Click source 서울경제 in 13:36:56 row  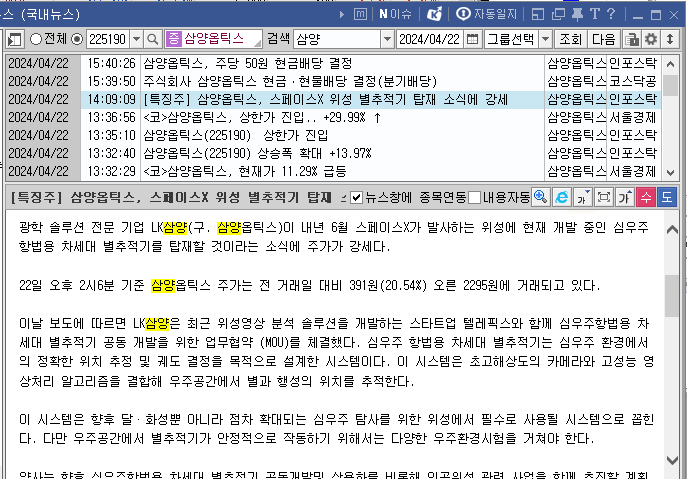point(633,117)
